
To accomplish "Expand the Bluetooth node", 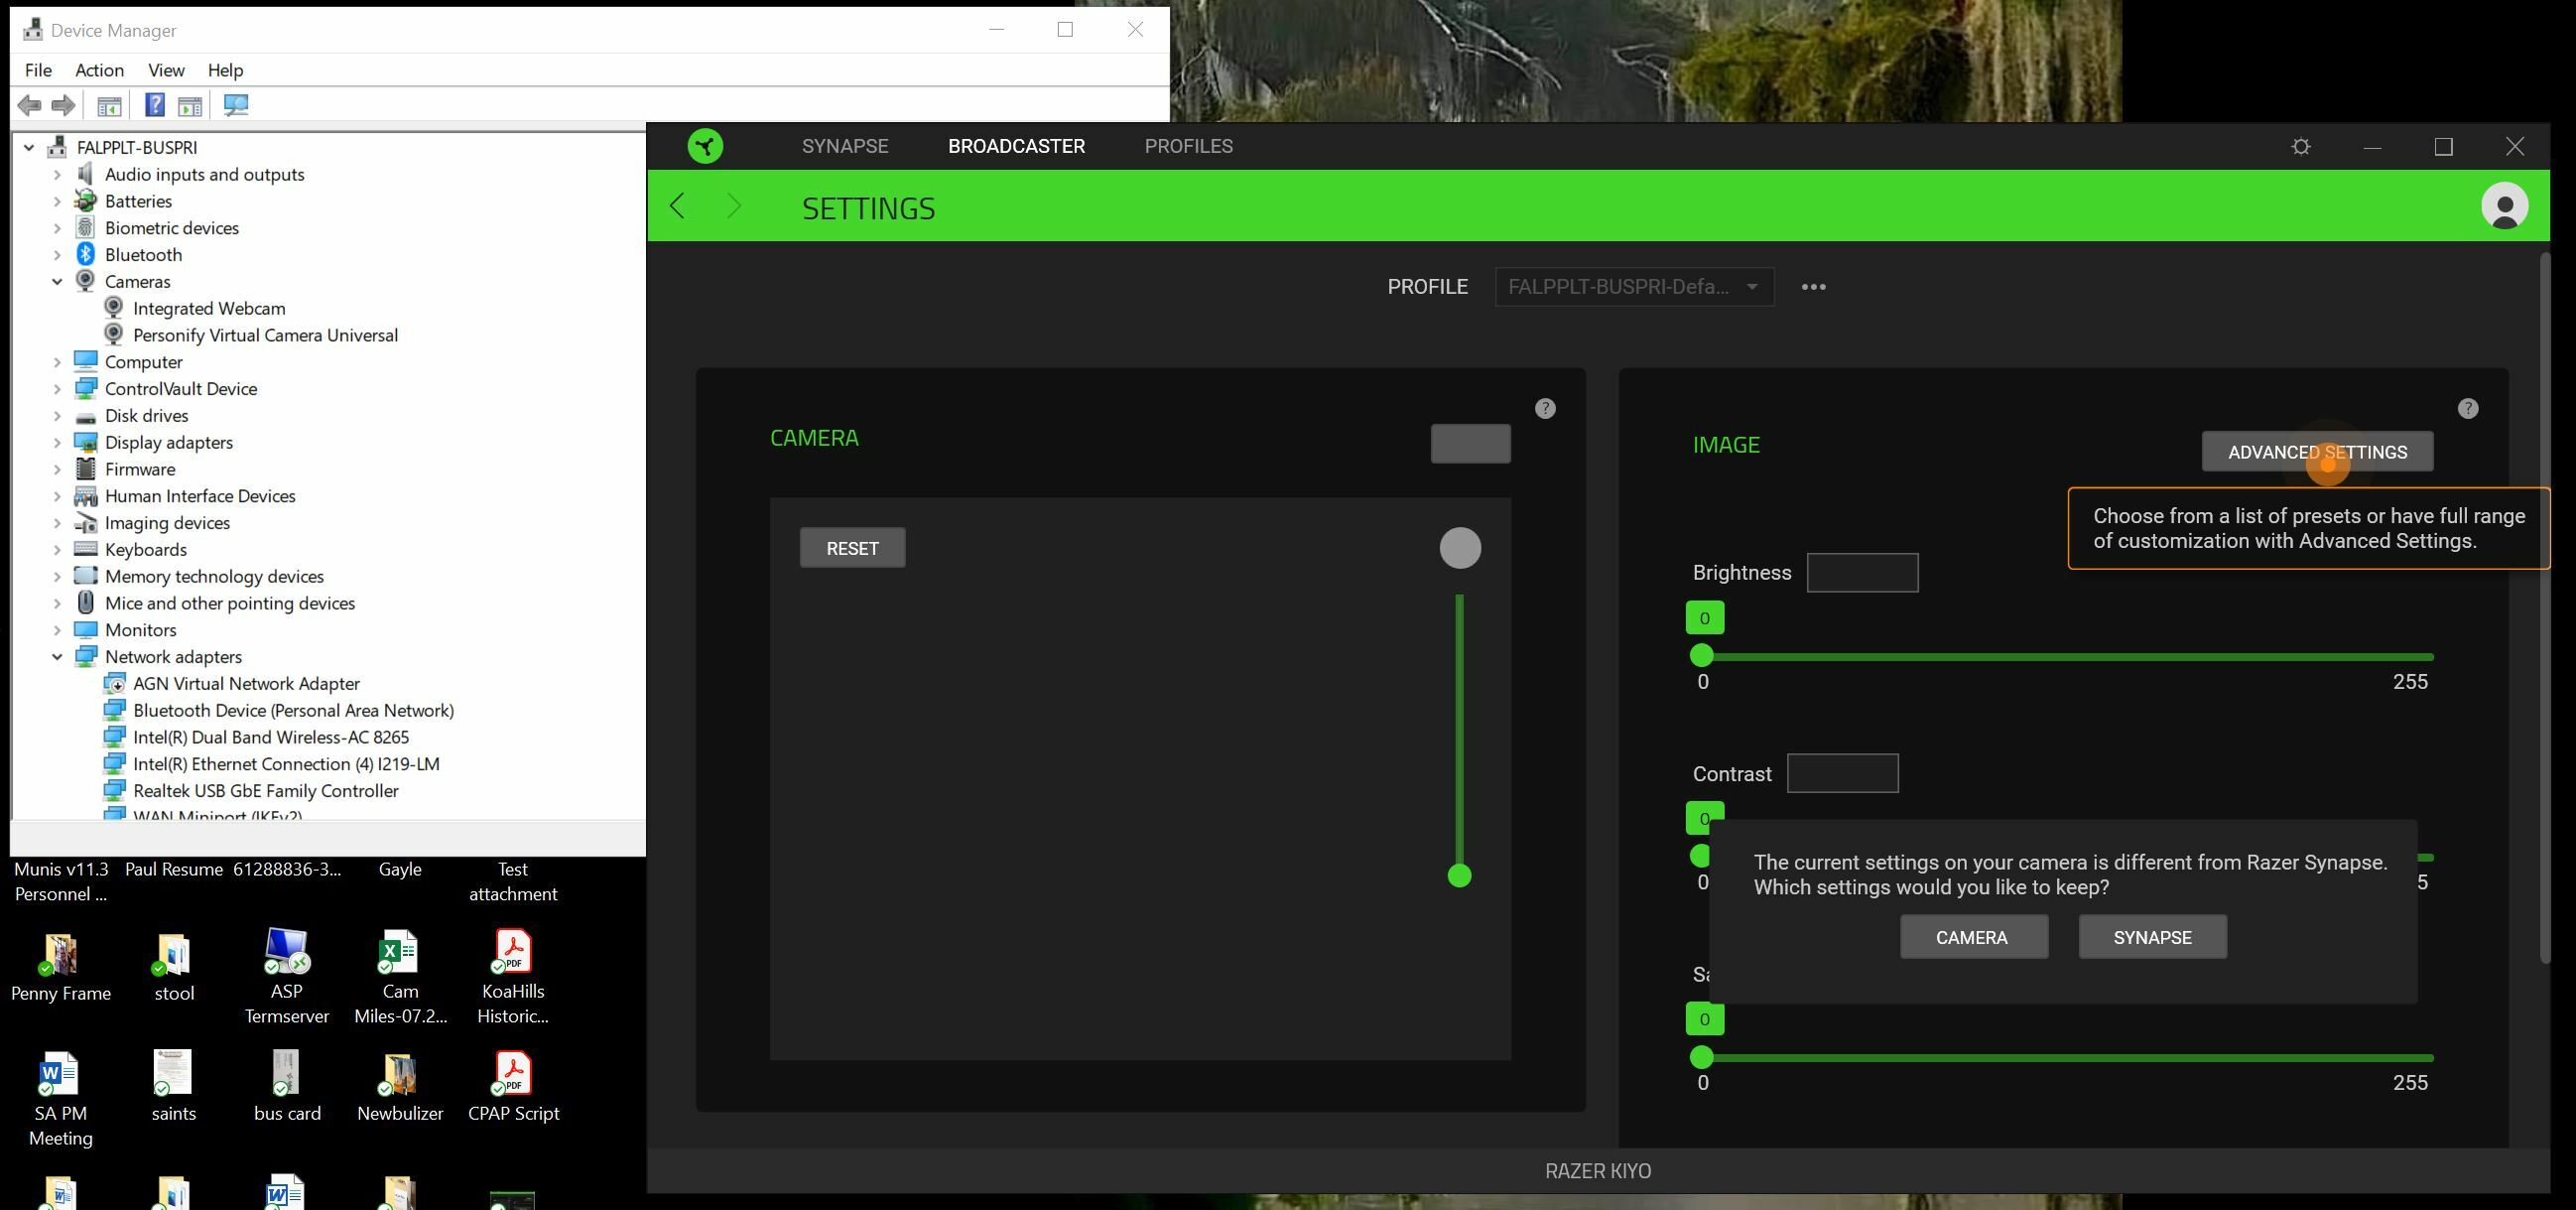I will pos(57,255).
